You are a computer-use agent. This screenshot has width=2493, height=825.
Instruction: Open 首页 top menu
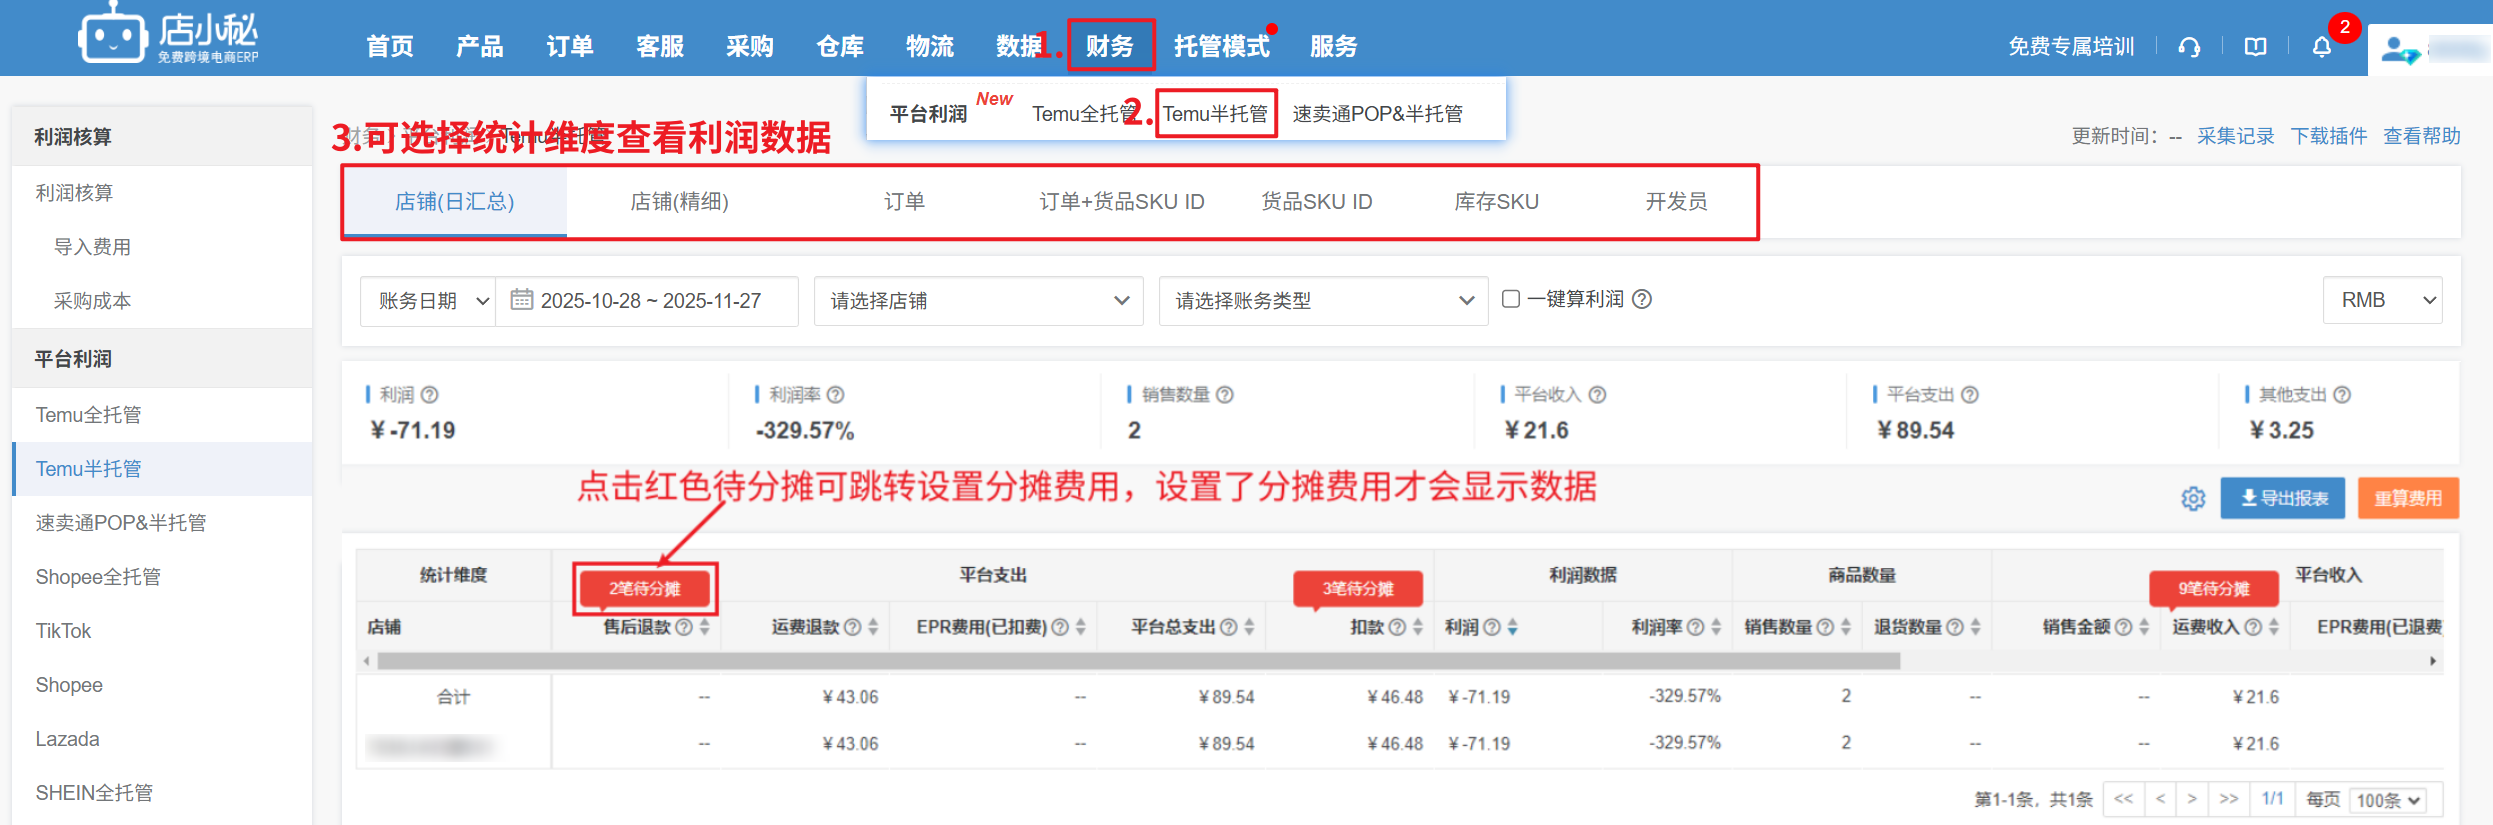[389, 46]
